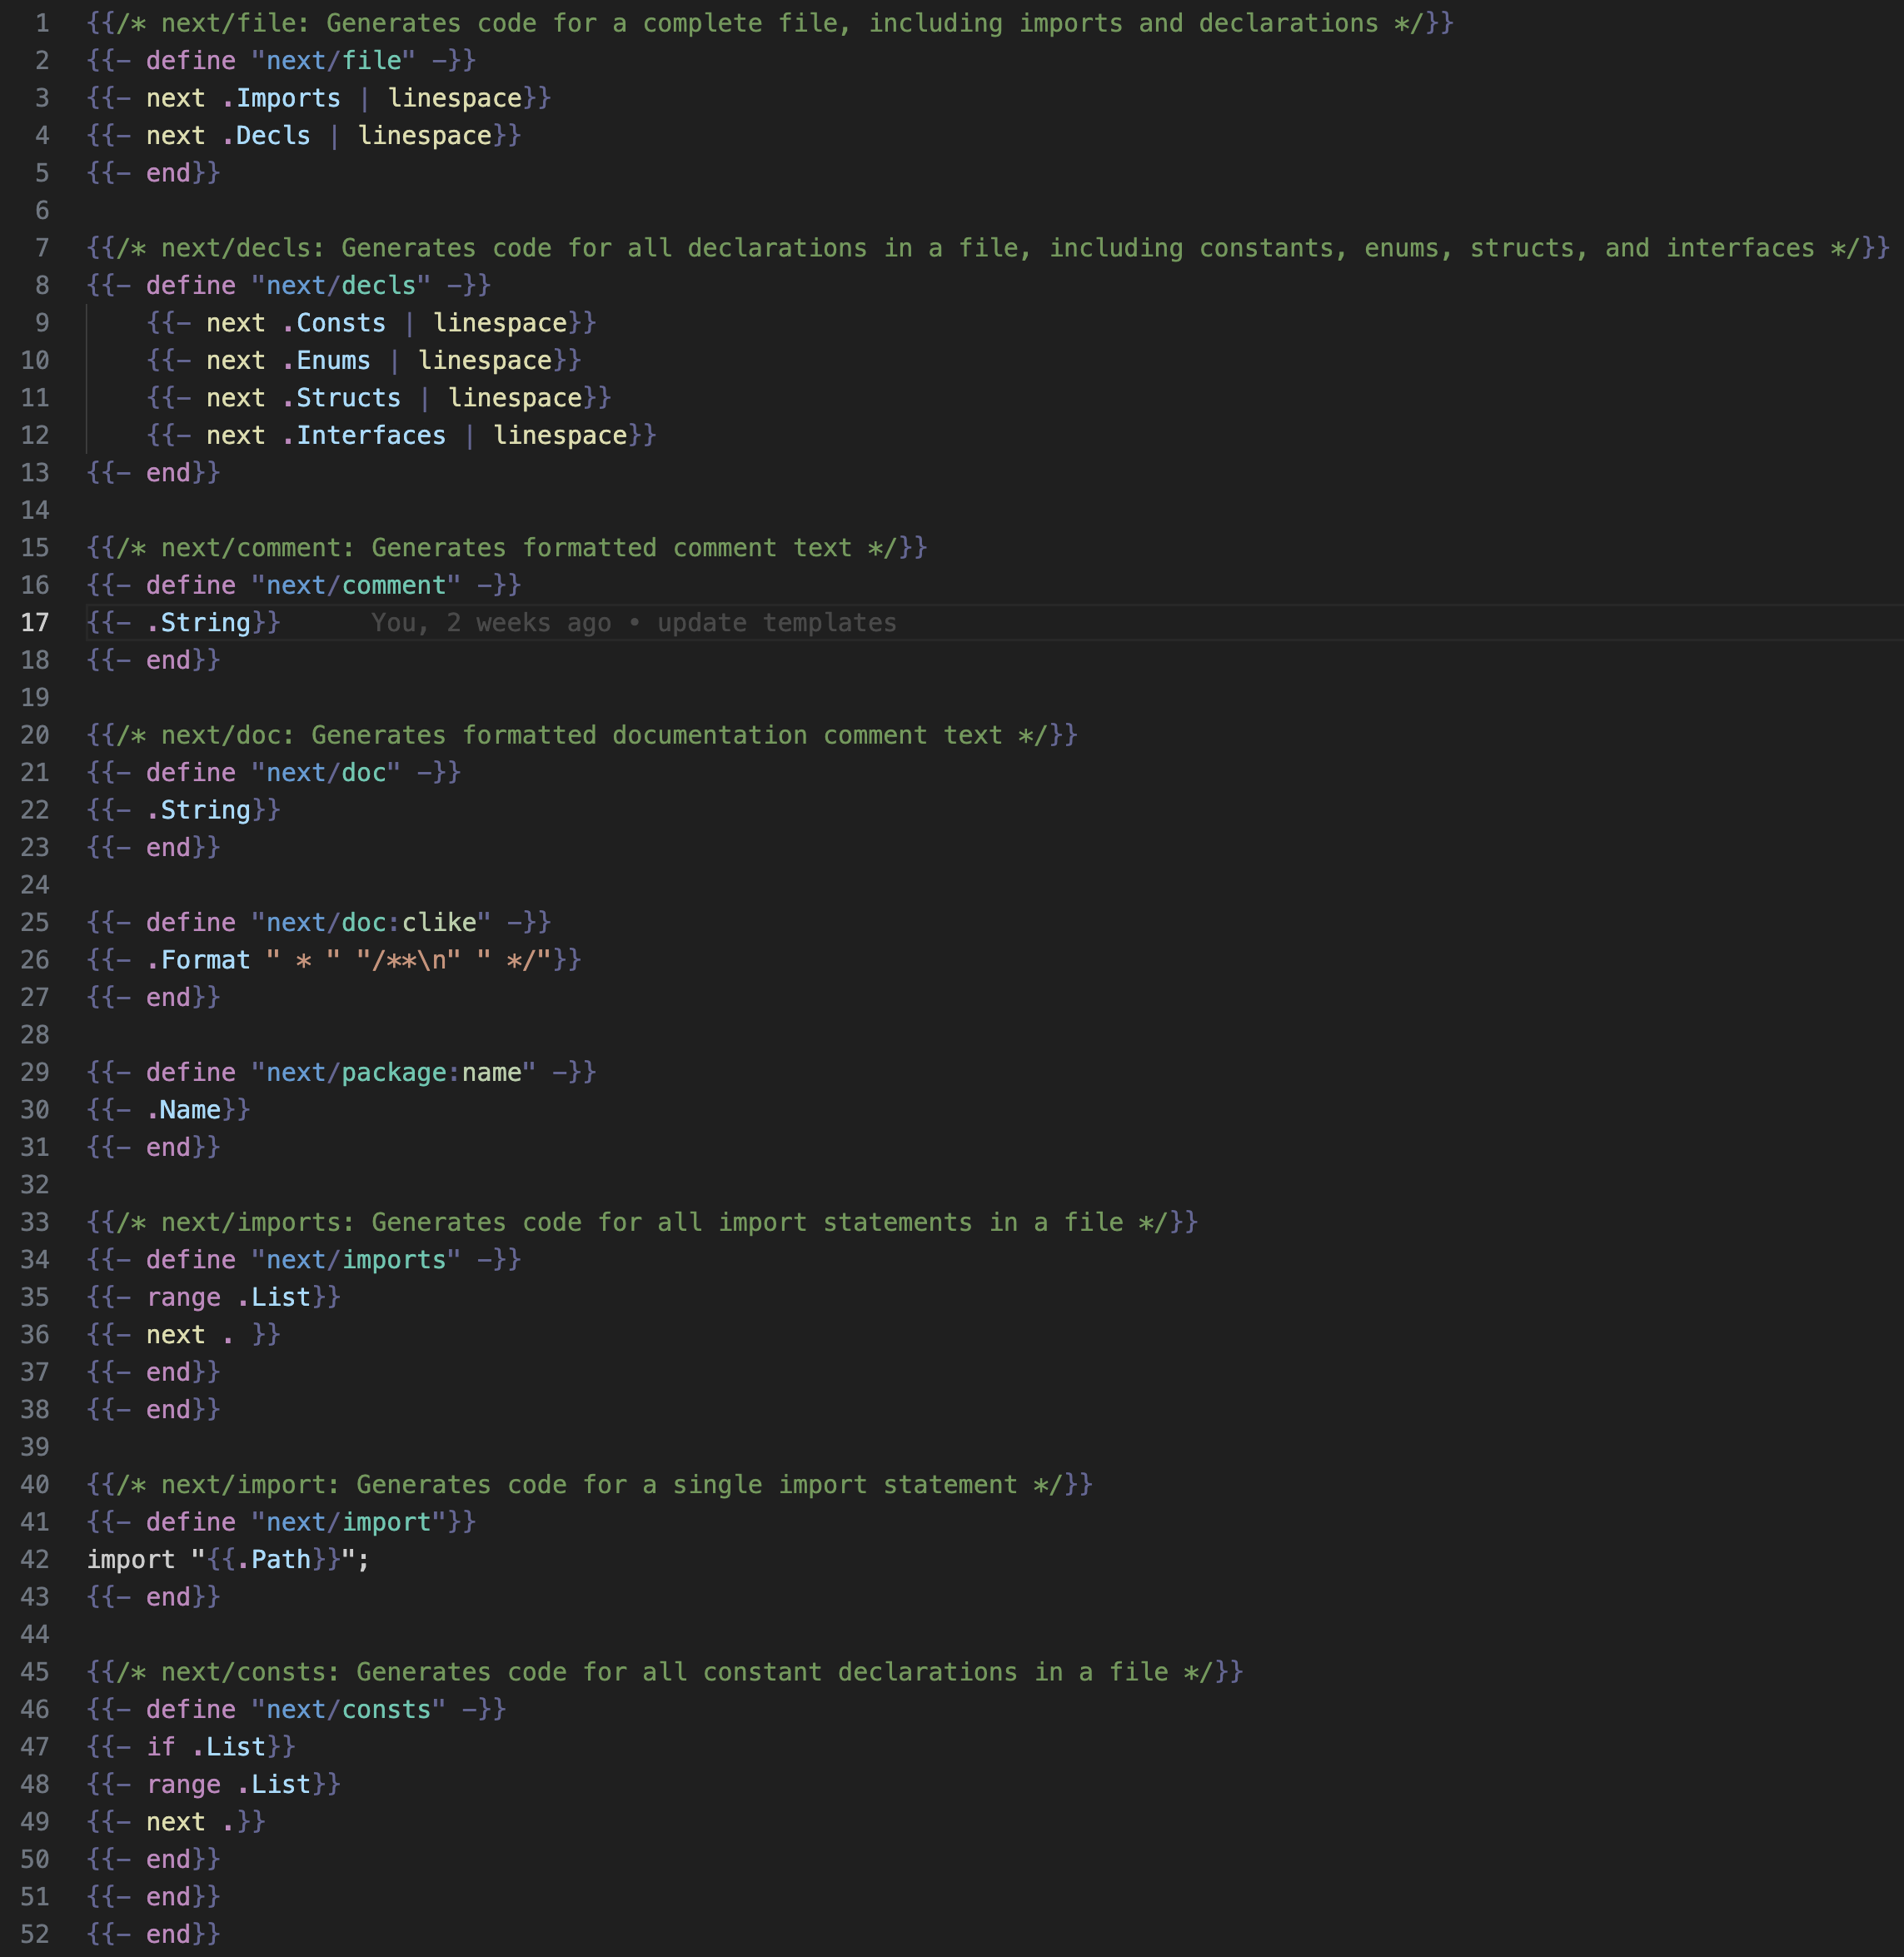Click the next/consts comment on line 45
Screen dimensions: 1904x1957
coord(665,1672)
